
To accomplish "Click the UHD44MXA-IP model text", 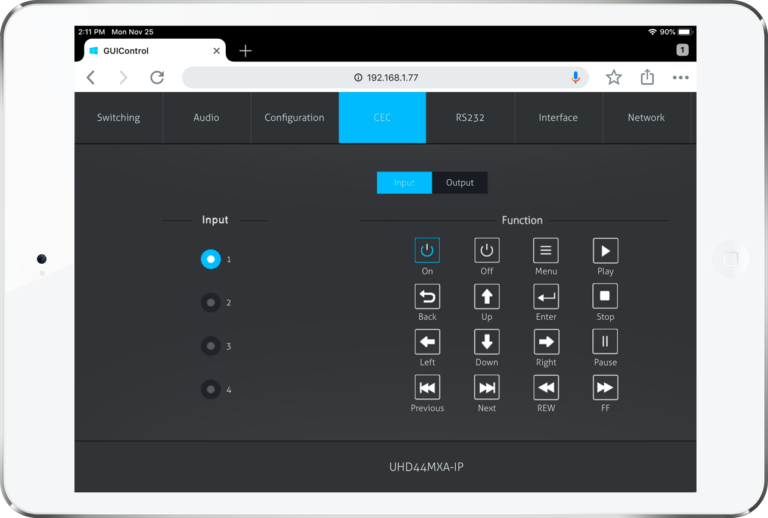I will (x=426, y=467).
